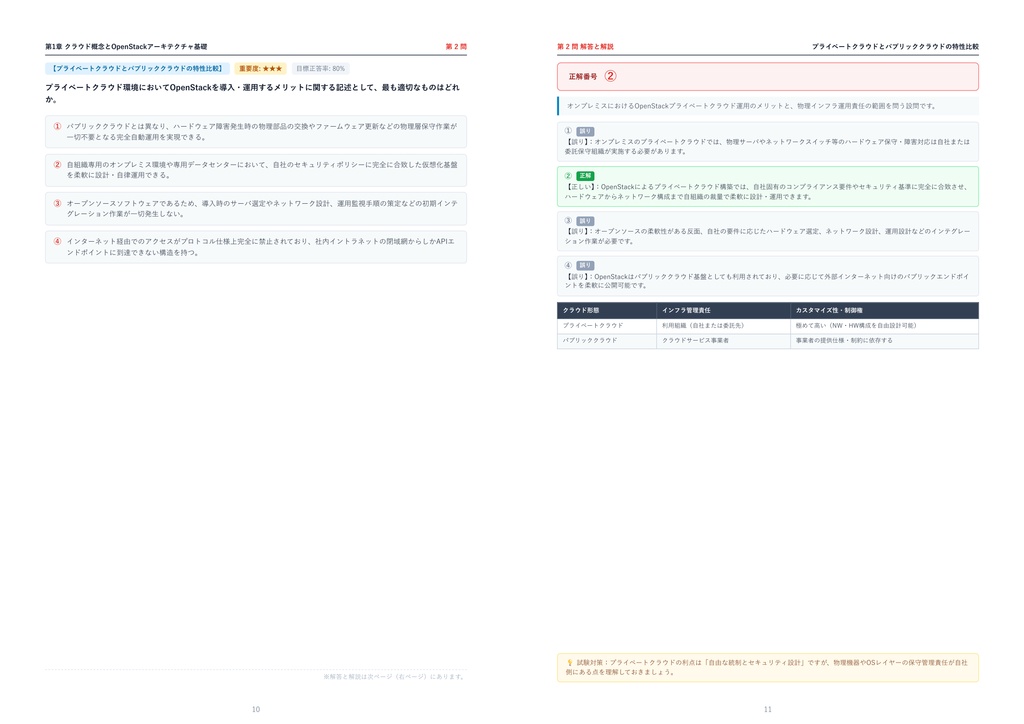Click the lightbulb icon in 試験対策 tip
This screenshot has width=1024, height=724.
tap(569, 662)
